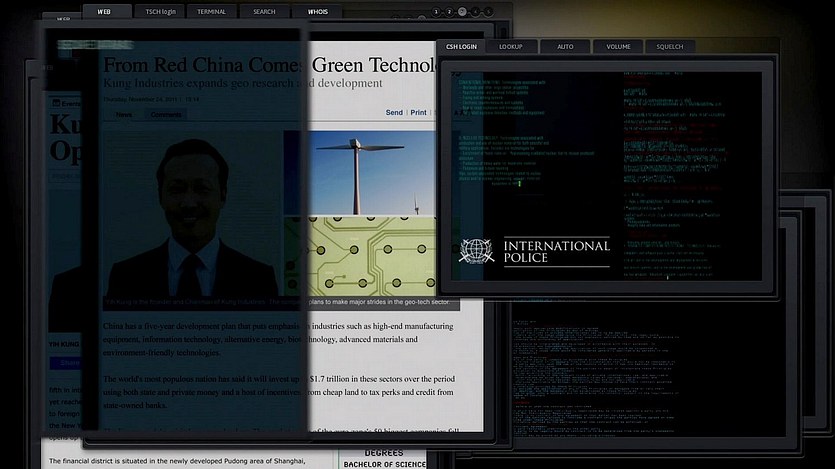Open the VOLUME tab
Screen dimensions: 835x469
[x=618, y=47]
